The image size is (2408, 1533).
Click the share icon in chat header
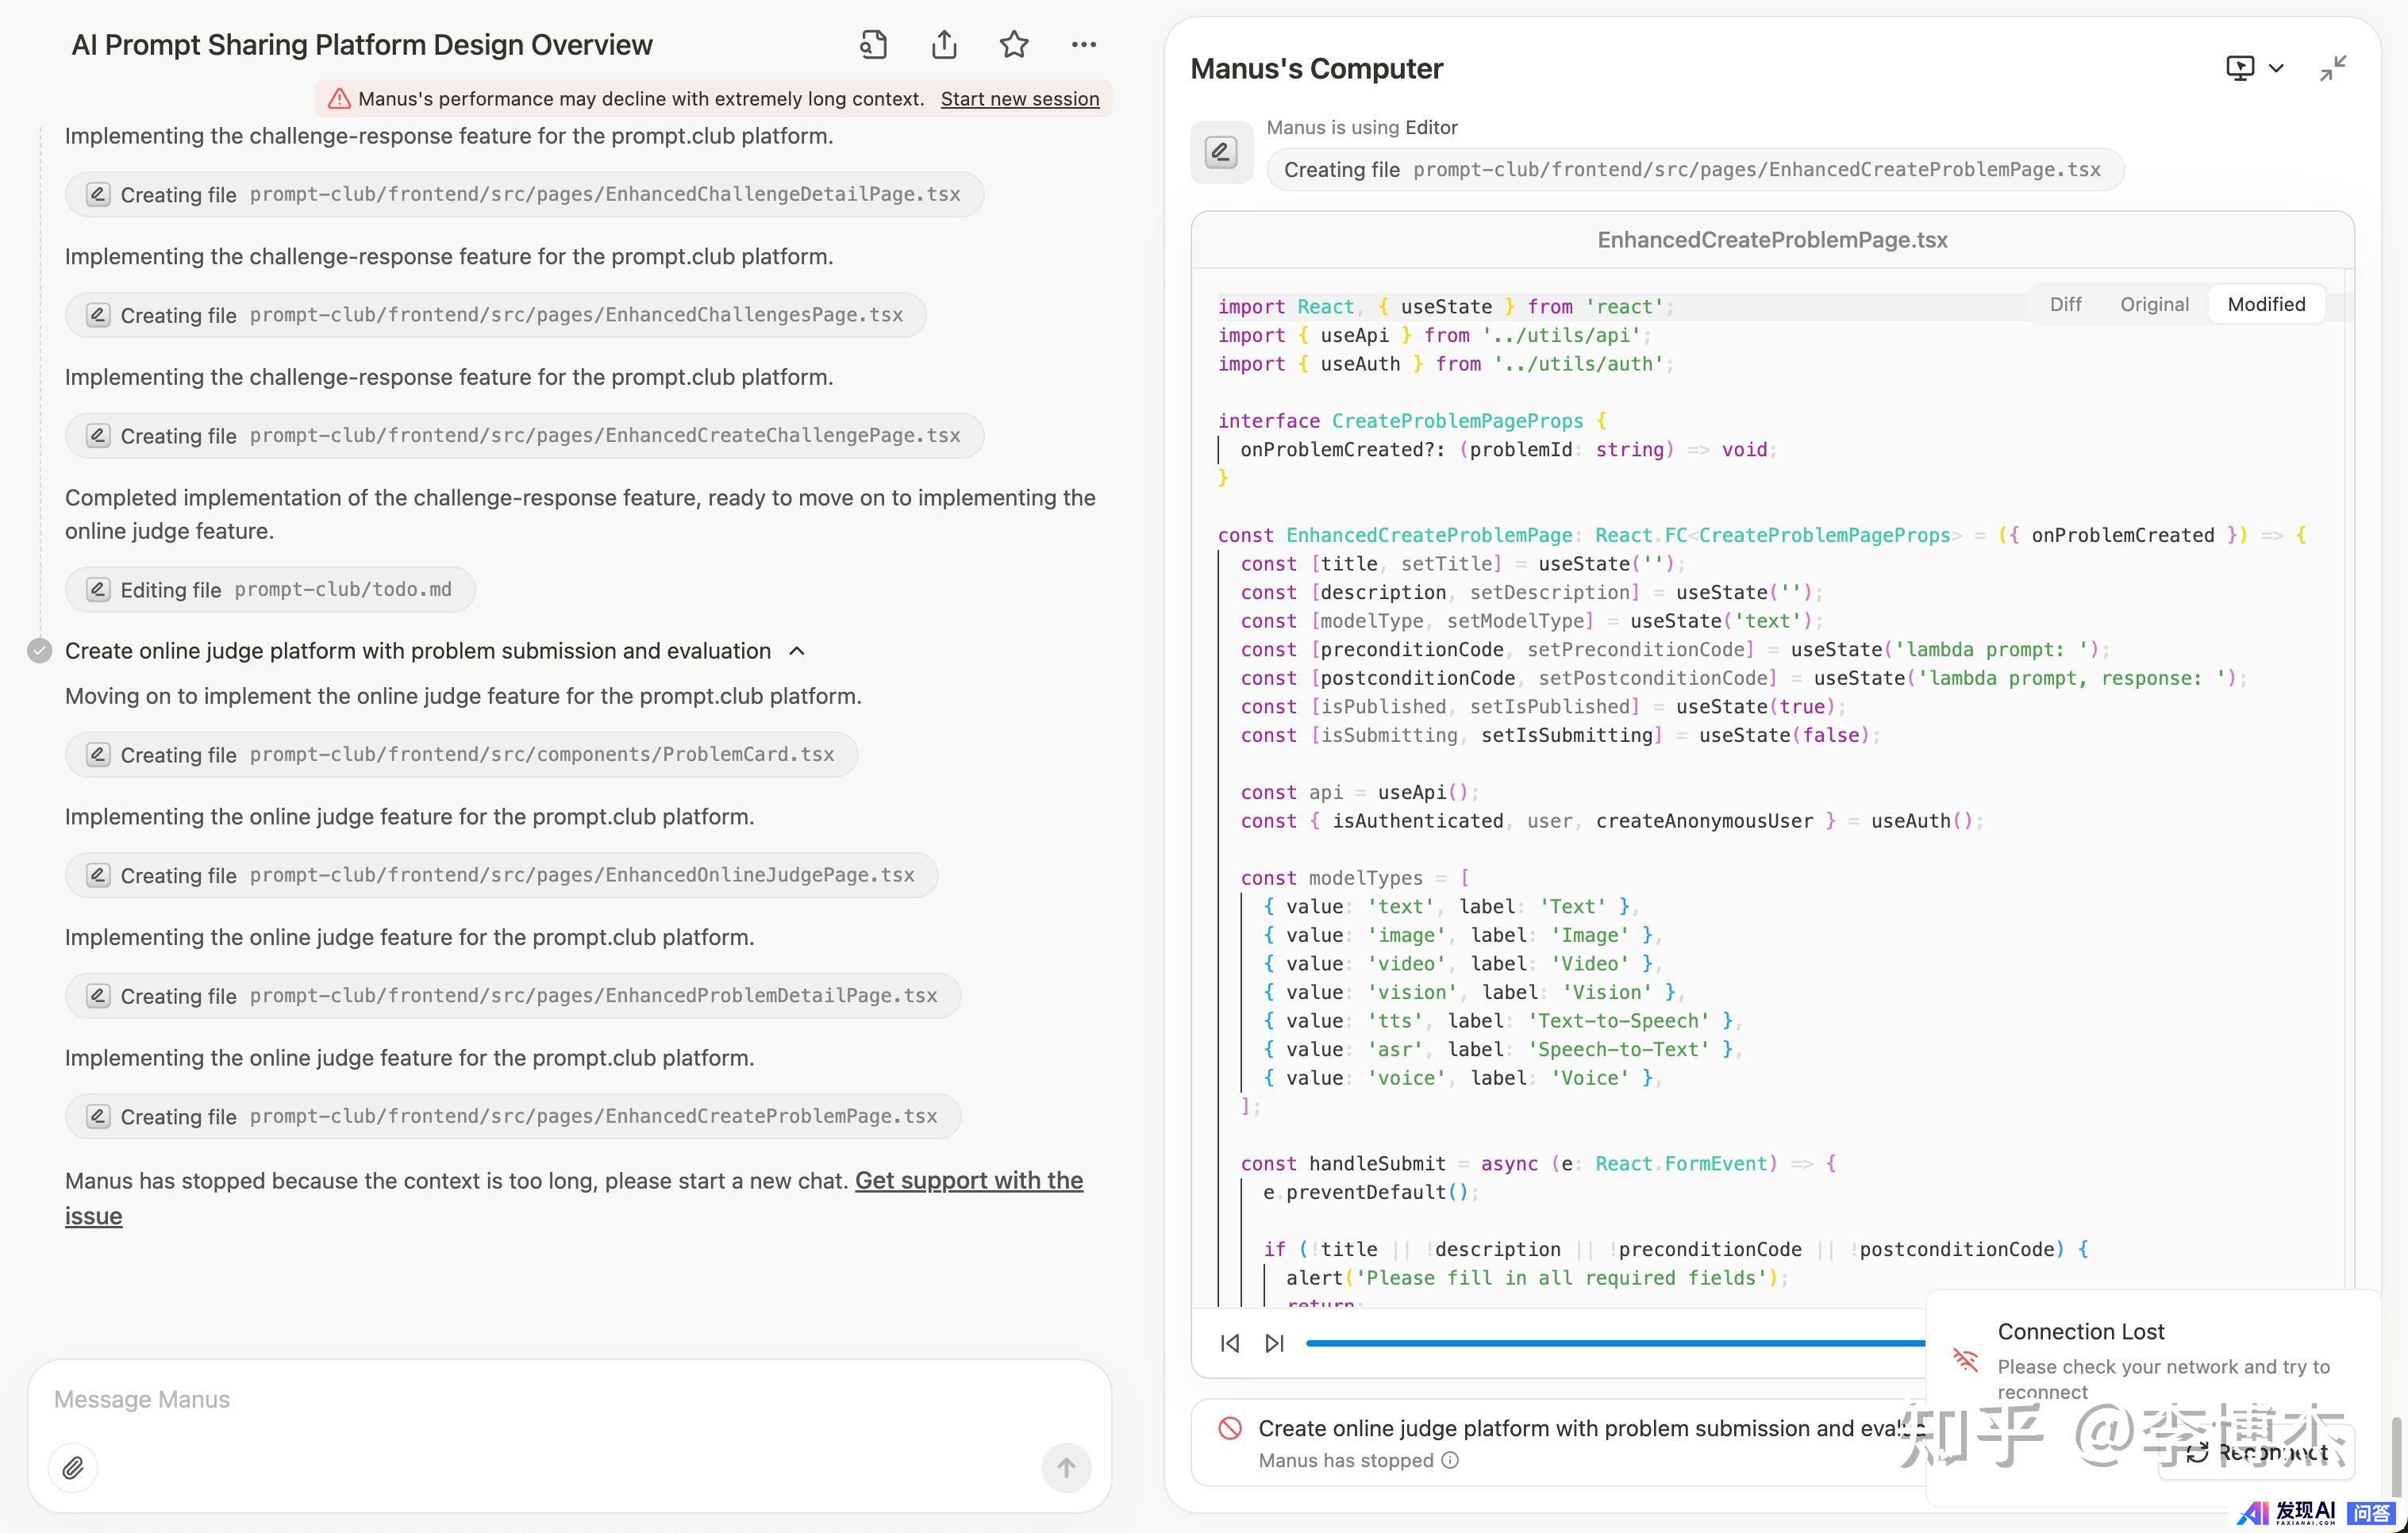(x=944, y=44)
